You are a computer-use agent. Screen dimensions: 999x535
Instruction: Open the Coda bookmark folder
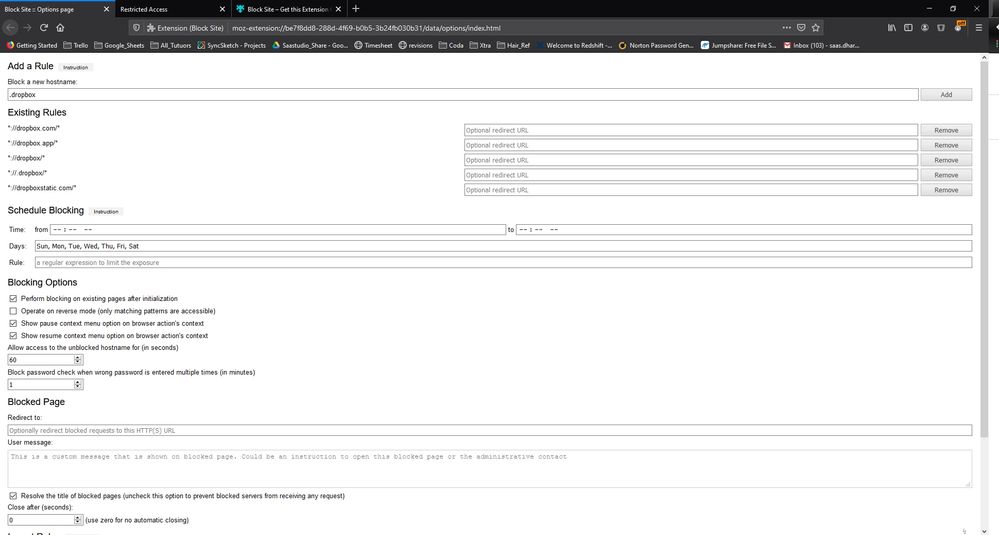click(451, 45)
